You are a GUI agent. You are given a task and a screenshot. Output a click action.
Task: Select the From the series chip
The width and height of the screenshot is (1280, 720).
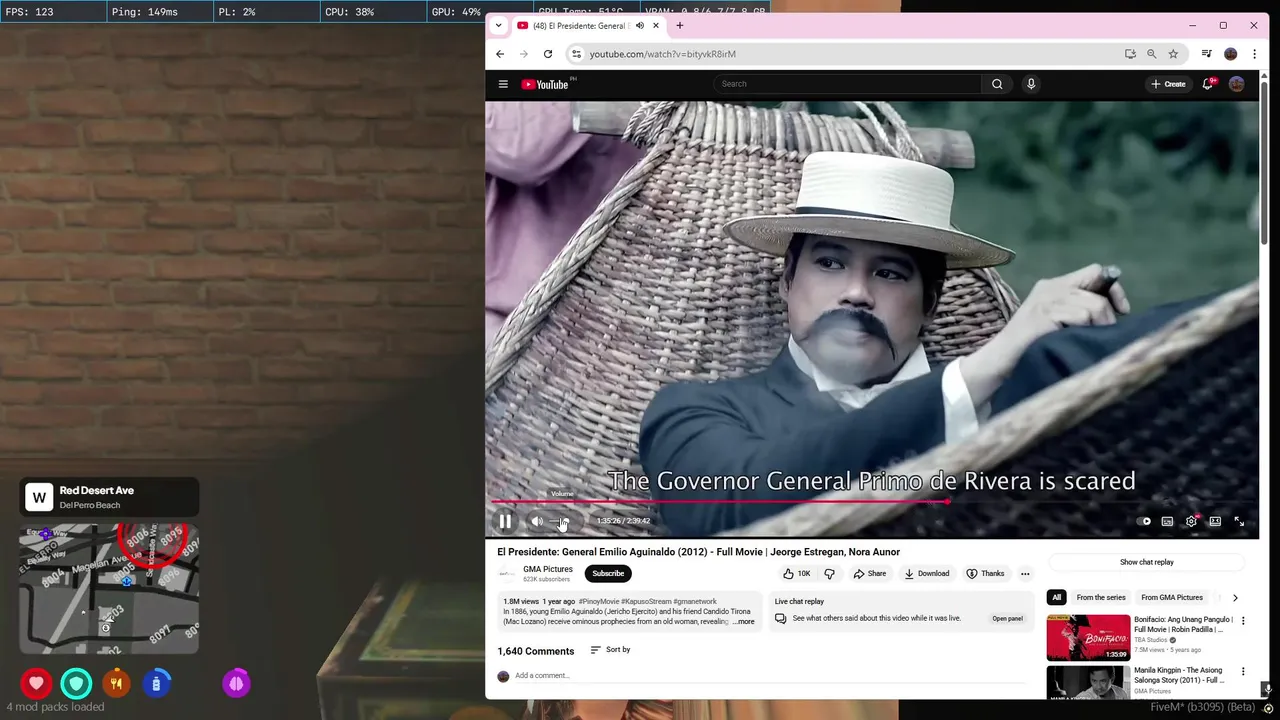pos(1101,597)
